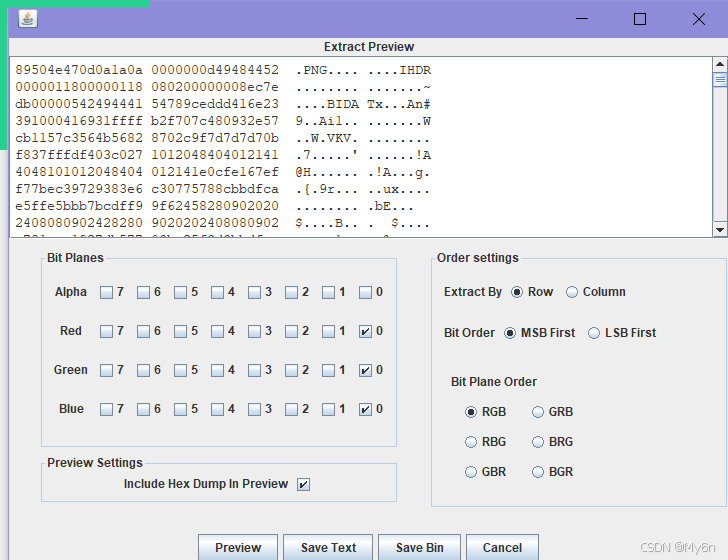728x560 pixels.
Task: Click the Cancel button
Action: (502, 547)
